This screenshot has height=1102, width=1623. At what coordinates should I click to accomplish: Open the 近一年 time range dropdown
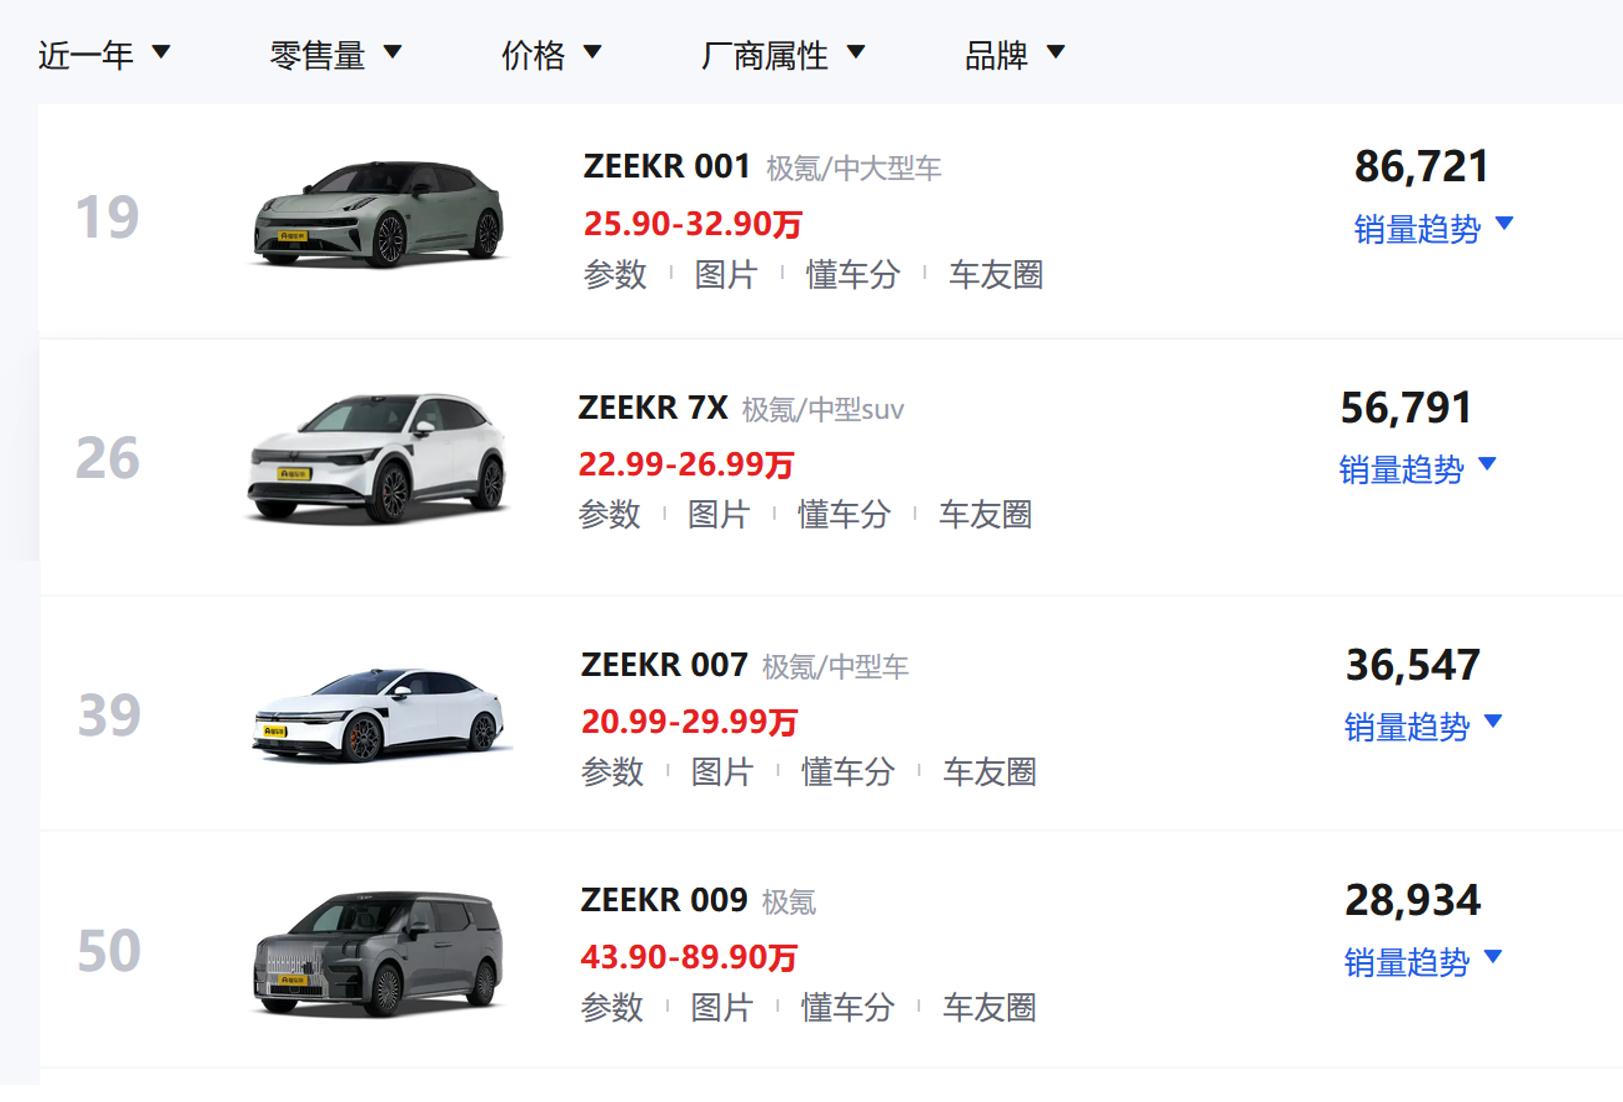[x=104, y=54]
